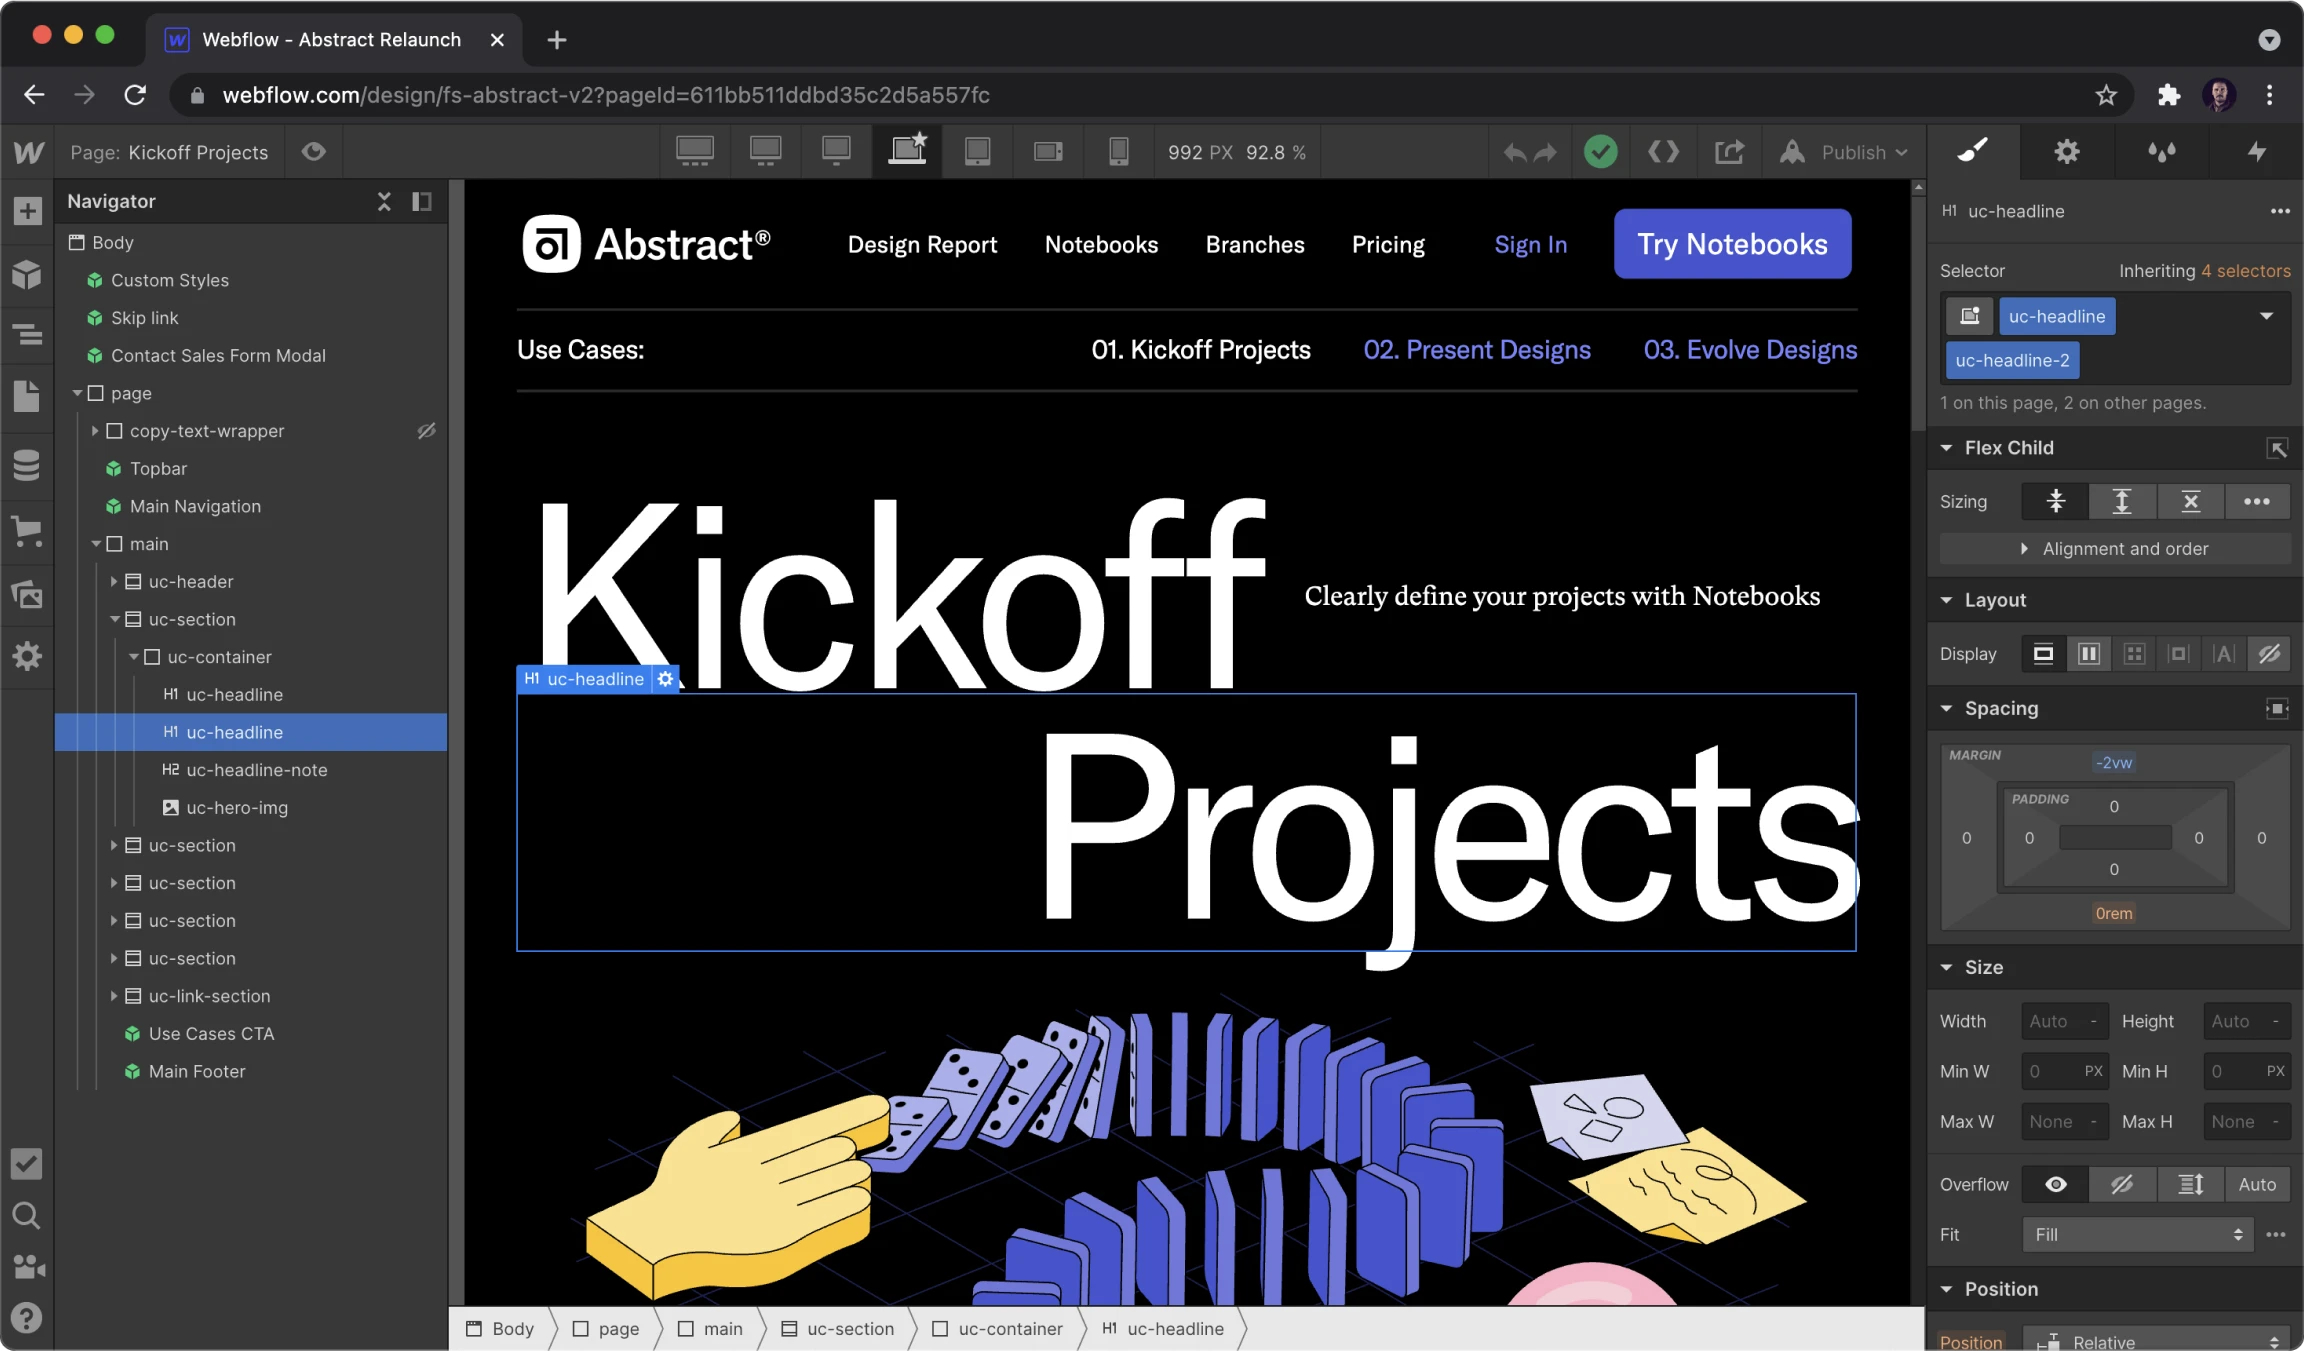Click the Try Notebooks CTA button

coord(1732,243)
